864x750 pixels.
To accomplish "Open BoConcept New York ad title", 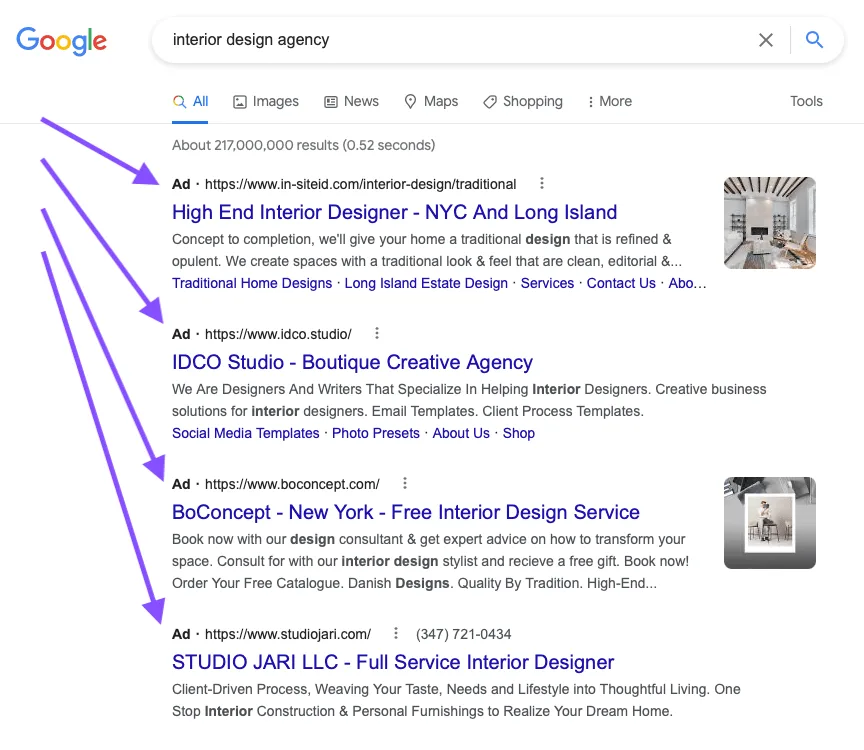I will point(406,512).
